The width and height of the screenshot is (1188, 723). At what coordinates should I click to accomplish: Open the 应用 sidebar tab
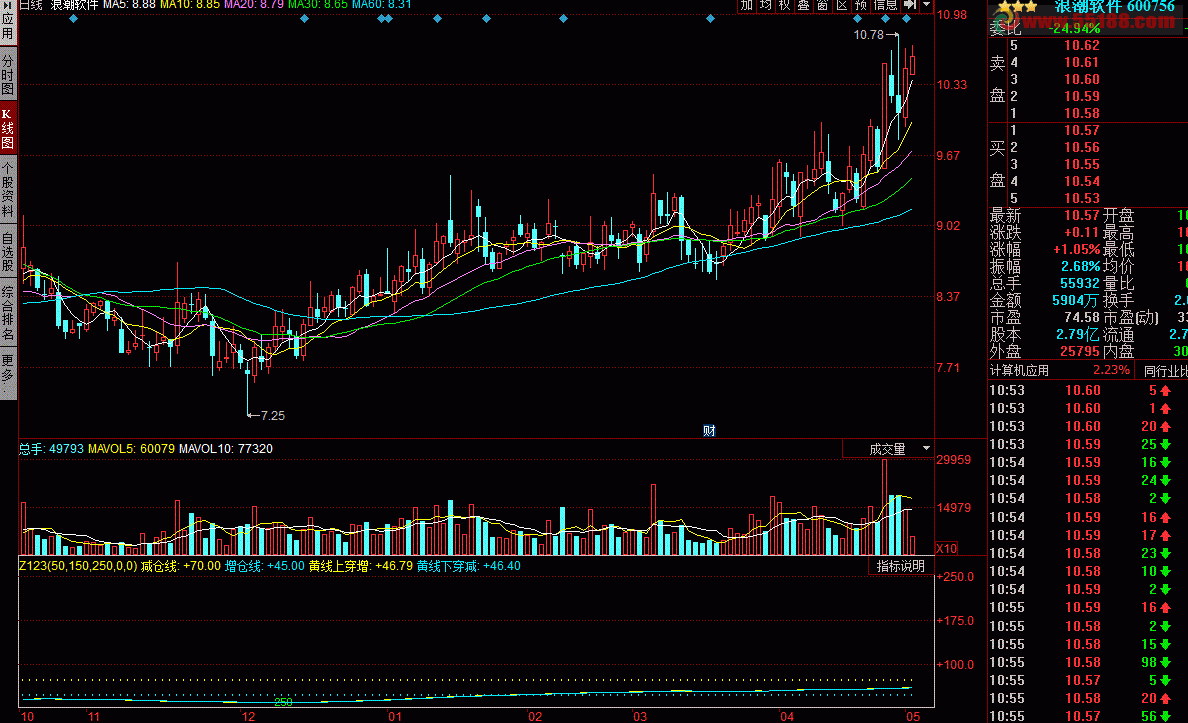coord(8,21)
